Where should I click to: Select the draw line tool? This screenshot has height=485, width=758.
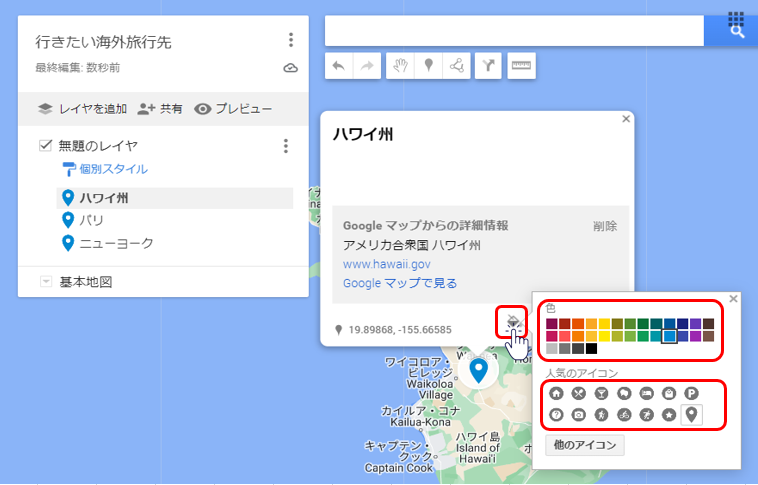(456, 66)
